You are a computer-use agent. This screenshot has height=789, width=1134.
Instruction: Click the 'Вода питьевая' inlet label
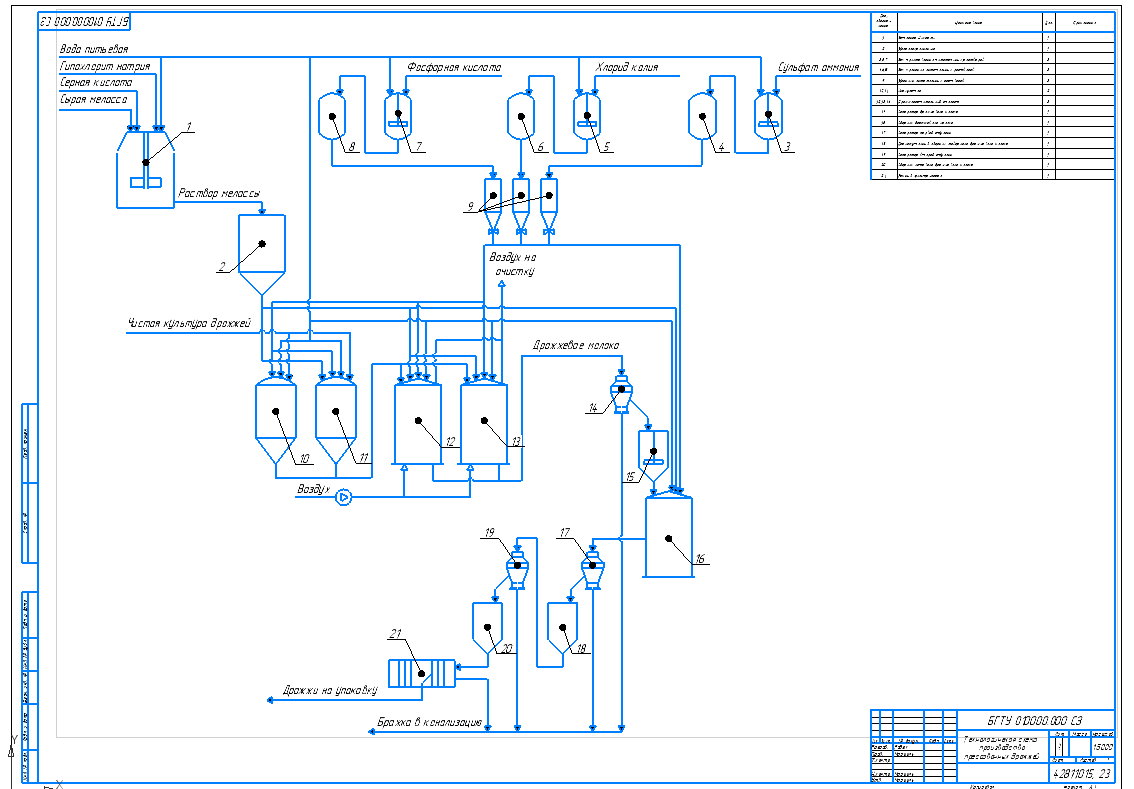pos(94,49)
